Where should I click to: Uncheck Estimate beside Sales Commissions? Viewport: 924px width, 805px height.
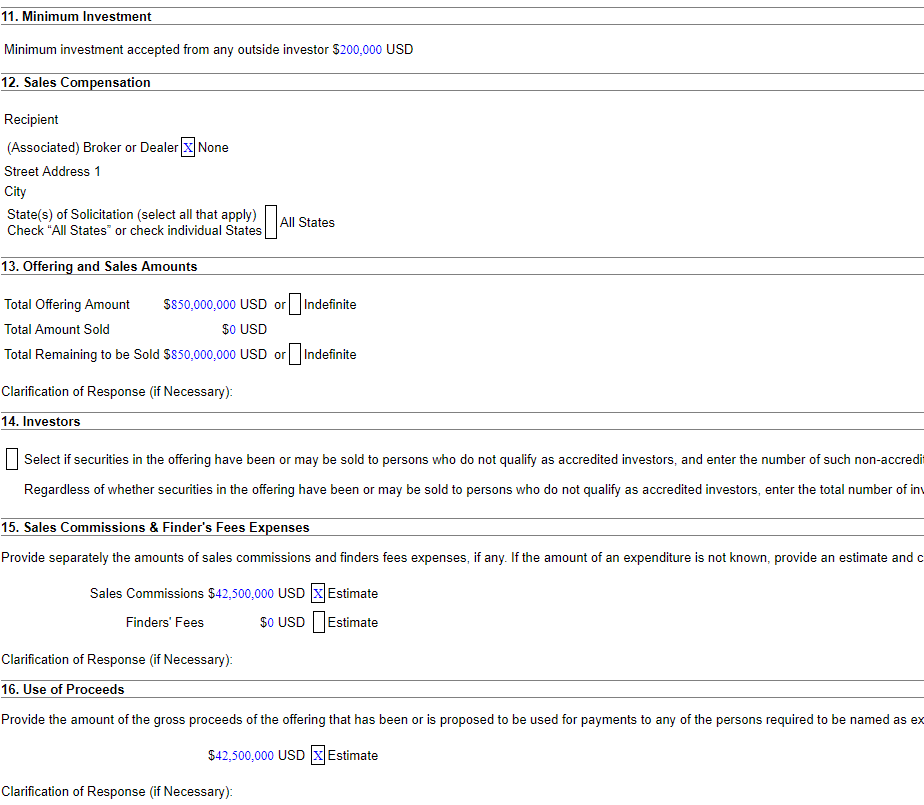[x=317, y=593]
